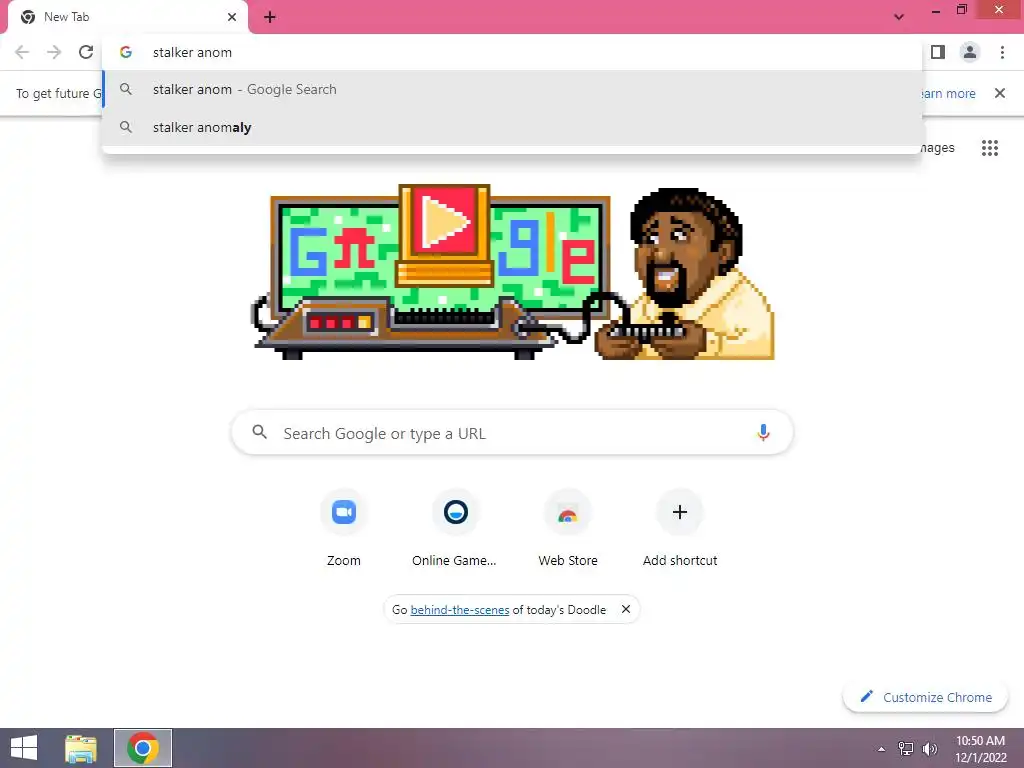Show hidden tray icons arrow
This screenshot has height=768, width=1024.
[881, 749]
